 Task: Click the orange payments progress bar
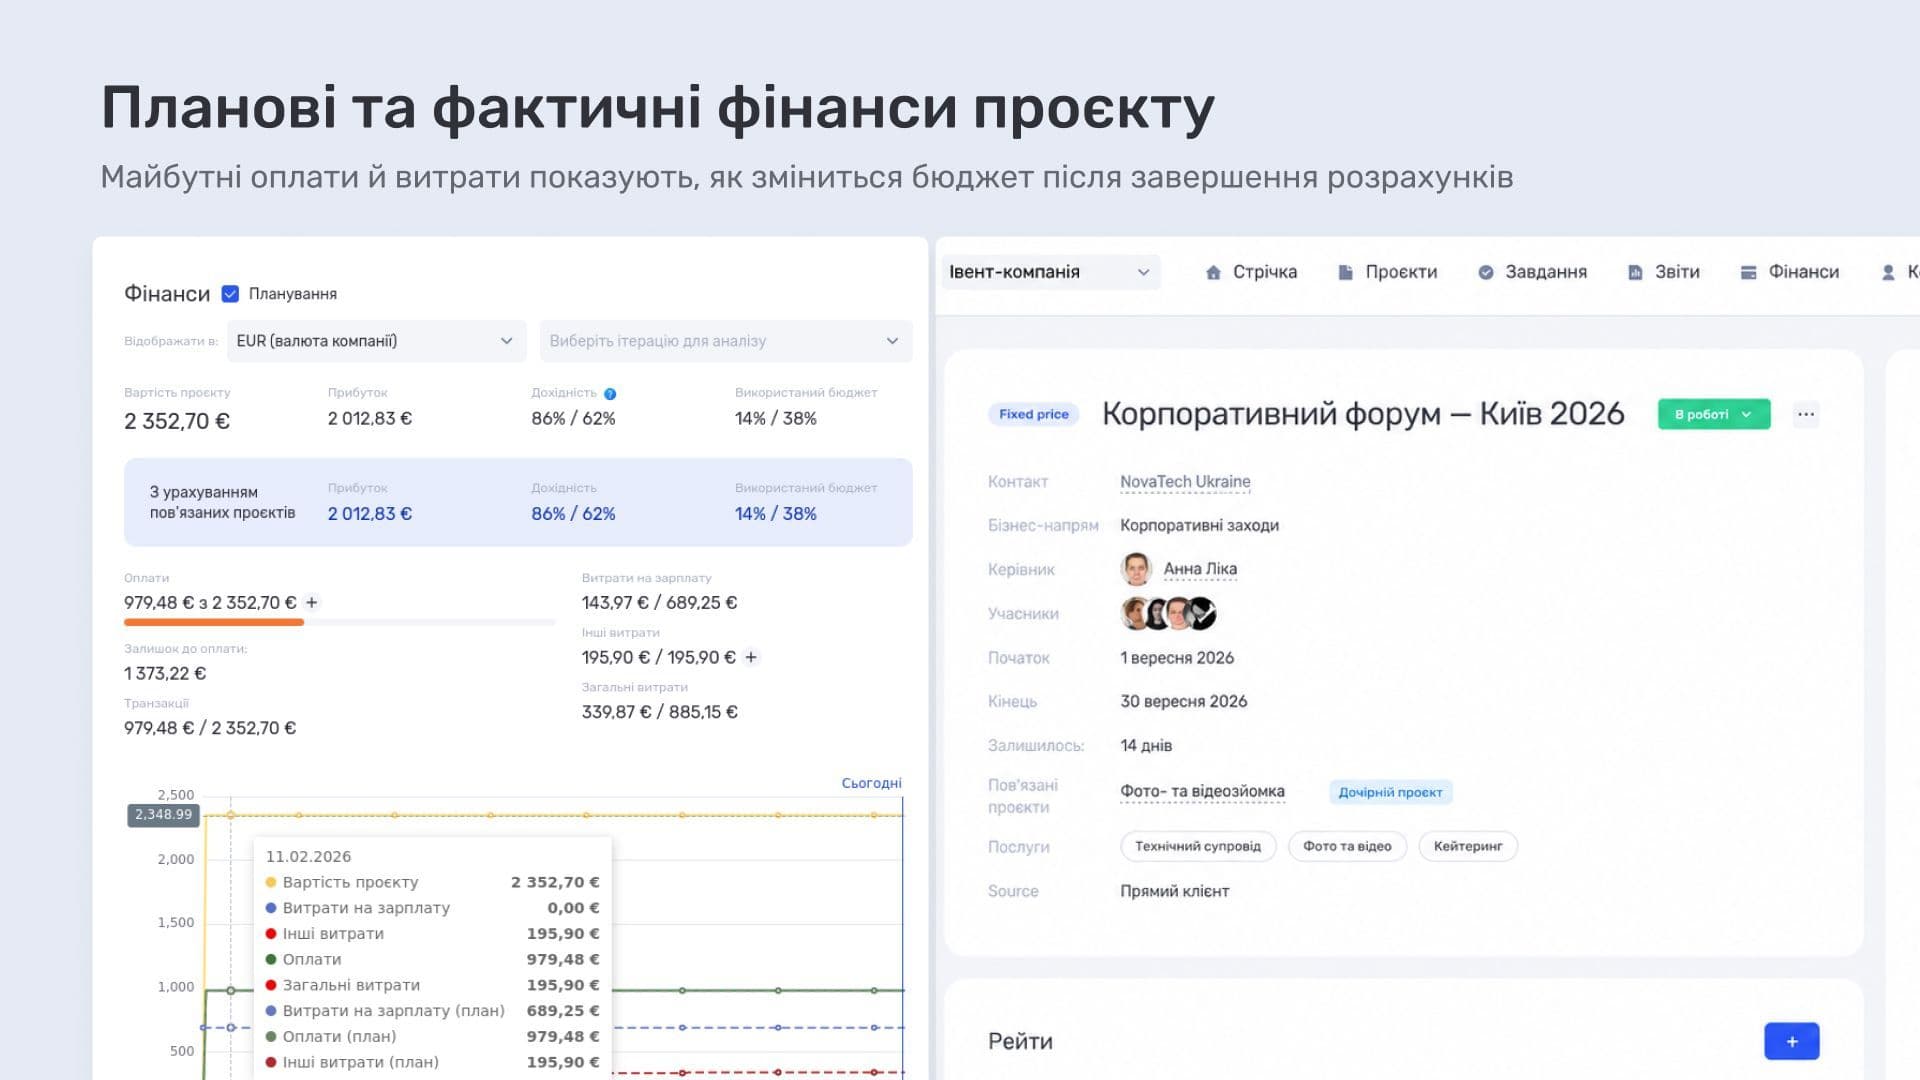[x=214, y=622]
